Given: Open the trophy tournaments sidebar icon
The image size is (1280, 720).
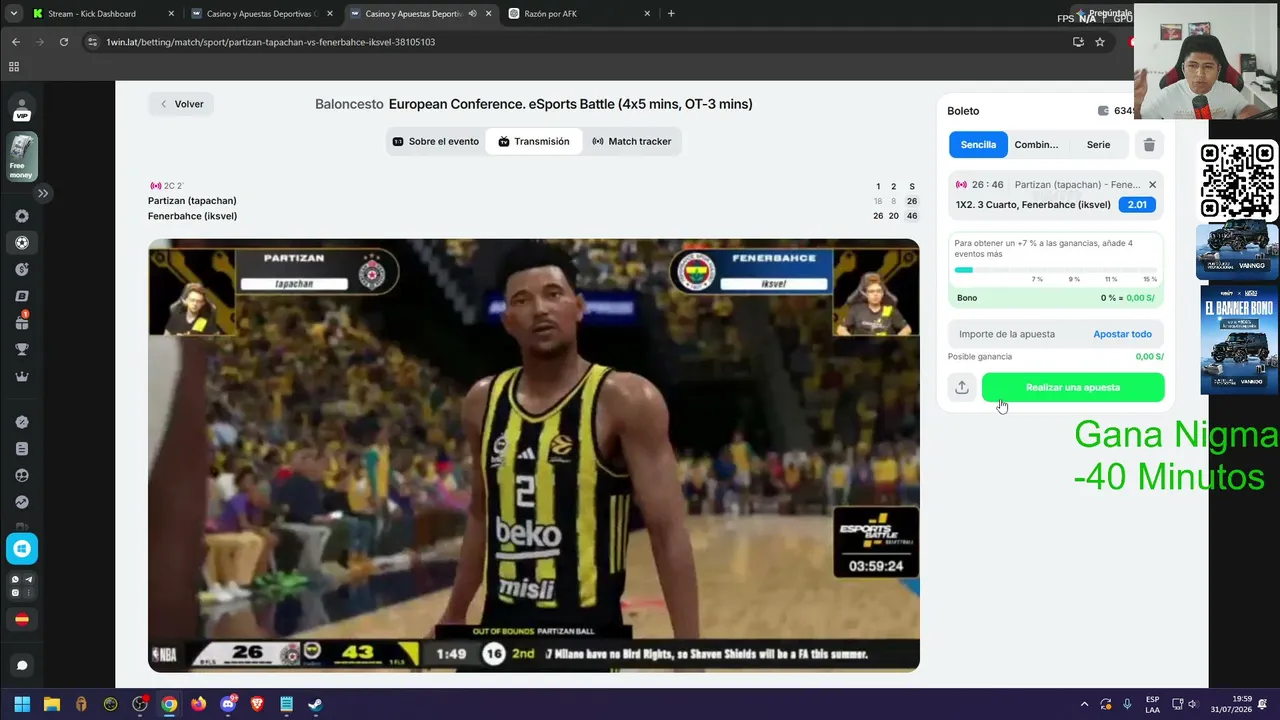Looking at the screenshot, I should coord(22,350).
